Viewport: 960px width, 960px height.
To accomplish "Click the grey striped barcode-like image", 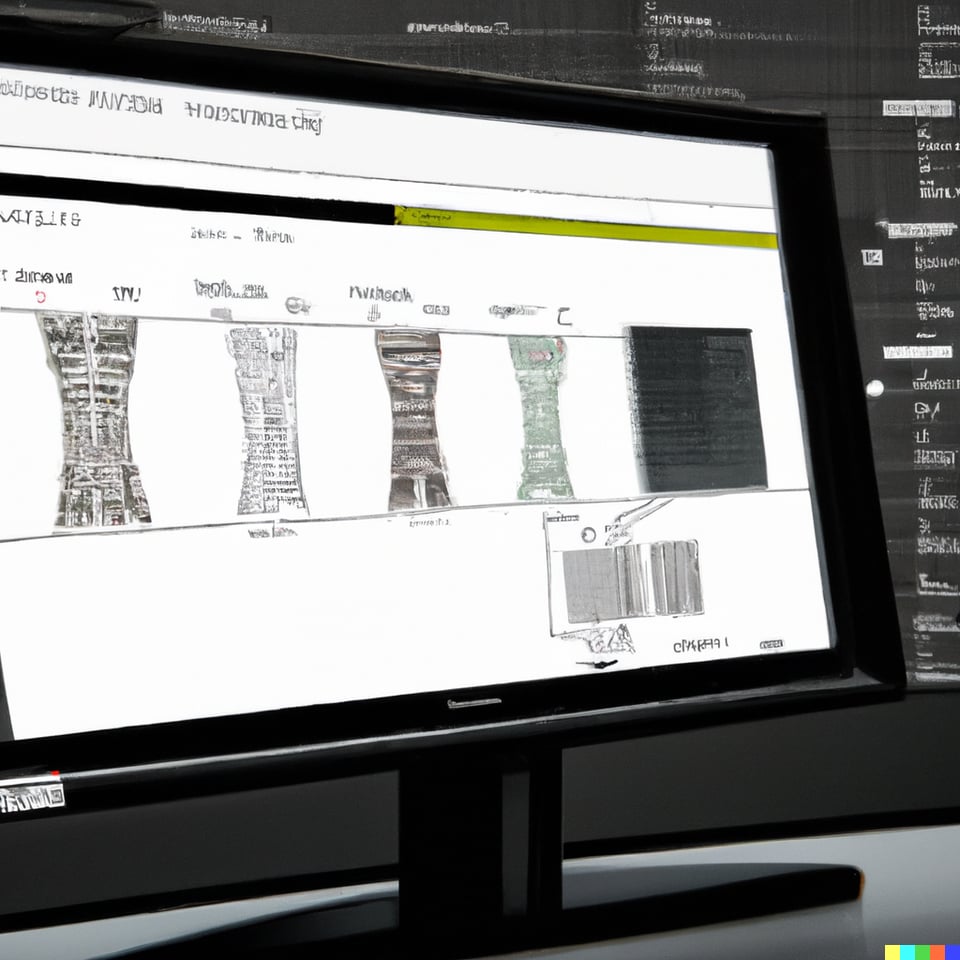I will click(632, 580).
